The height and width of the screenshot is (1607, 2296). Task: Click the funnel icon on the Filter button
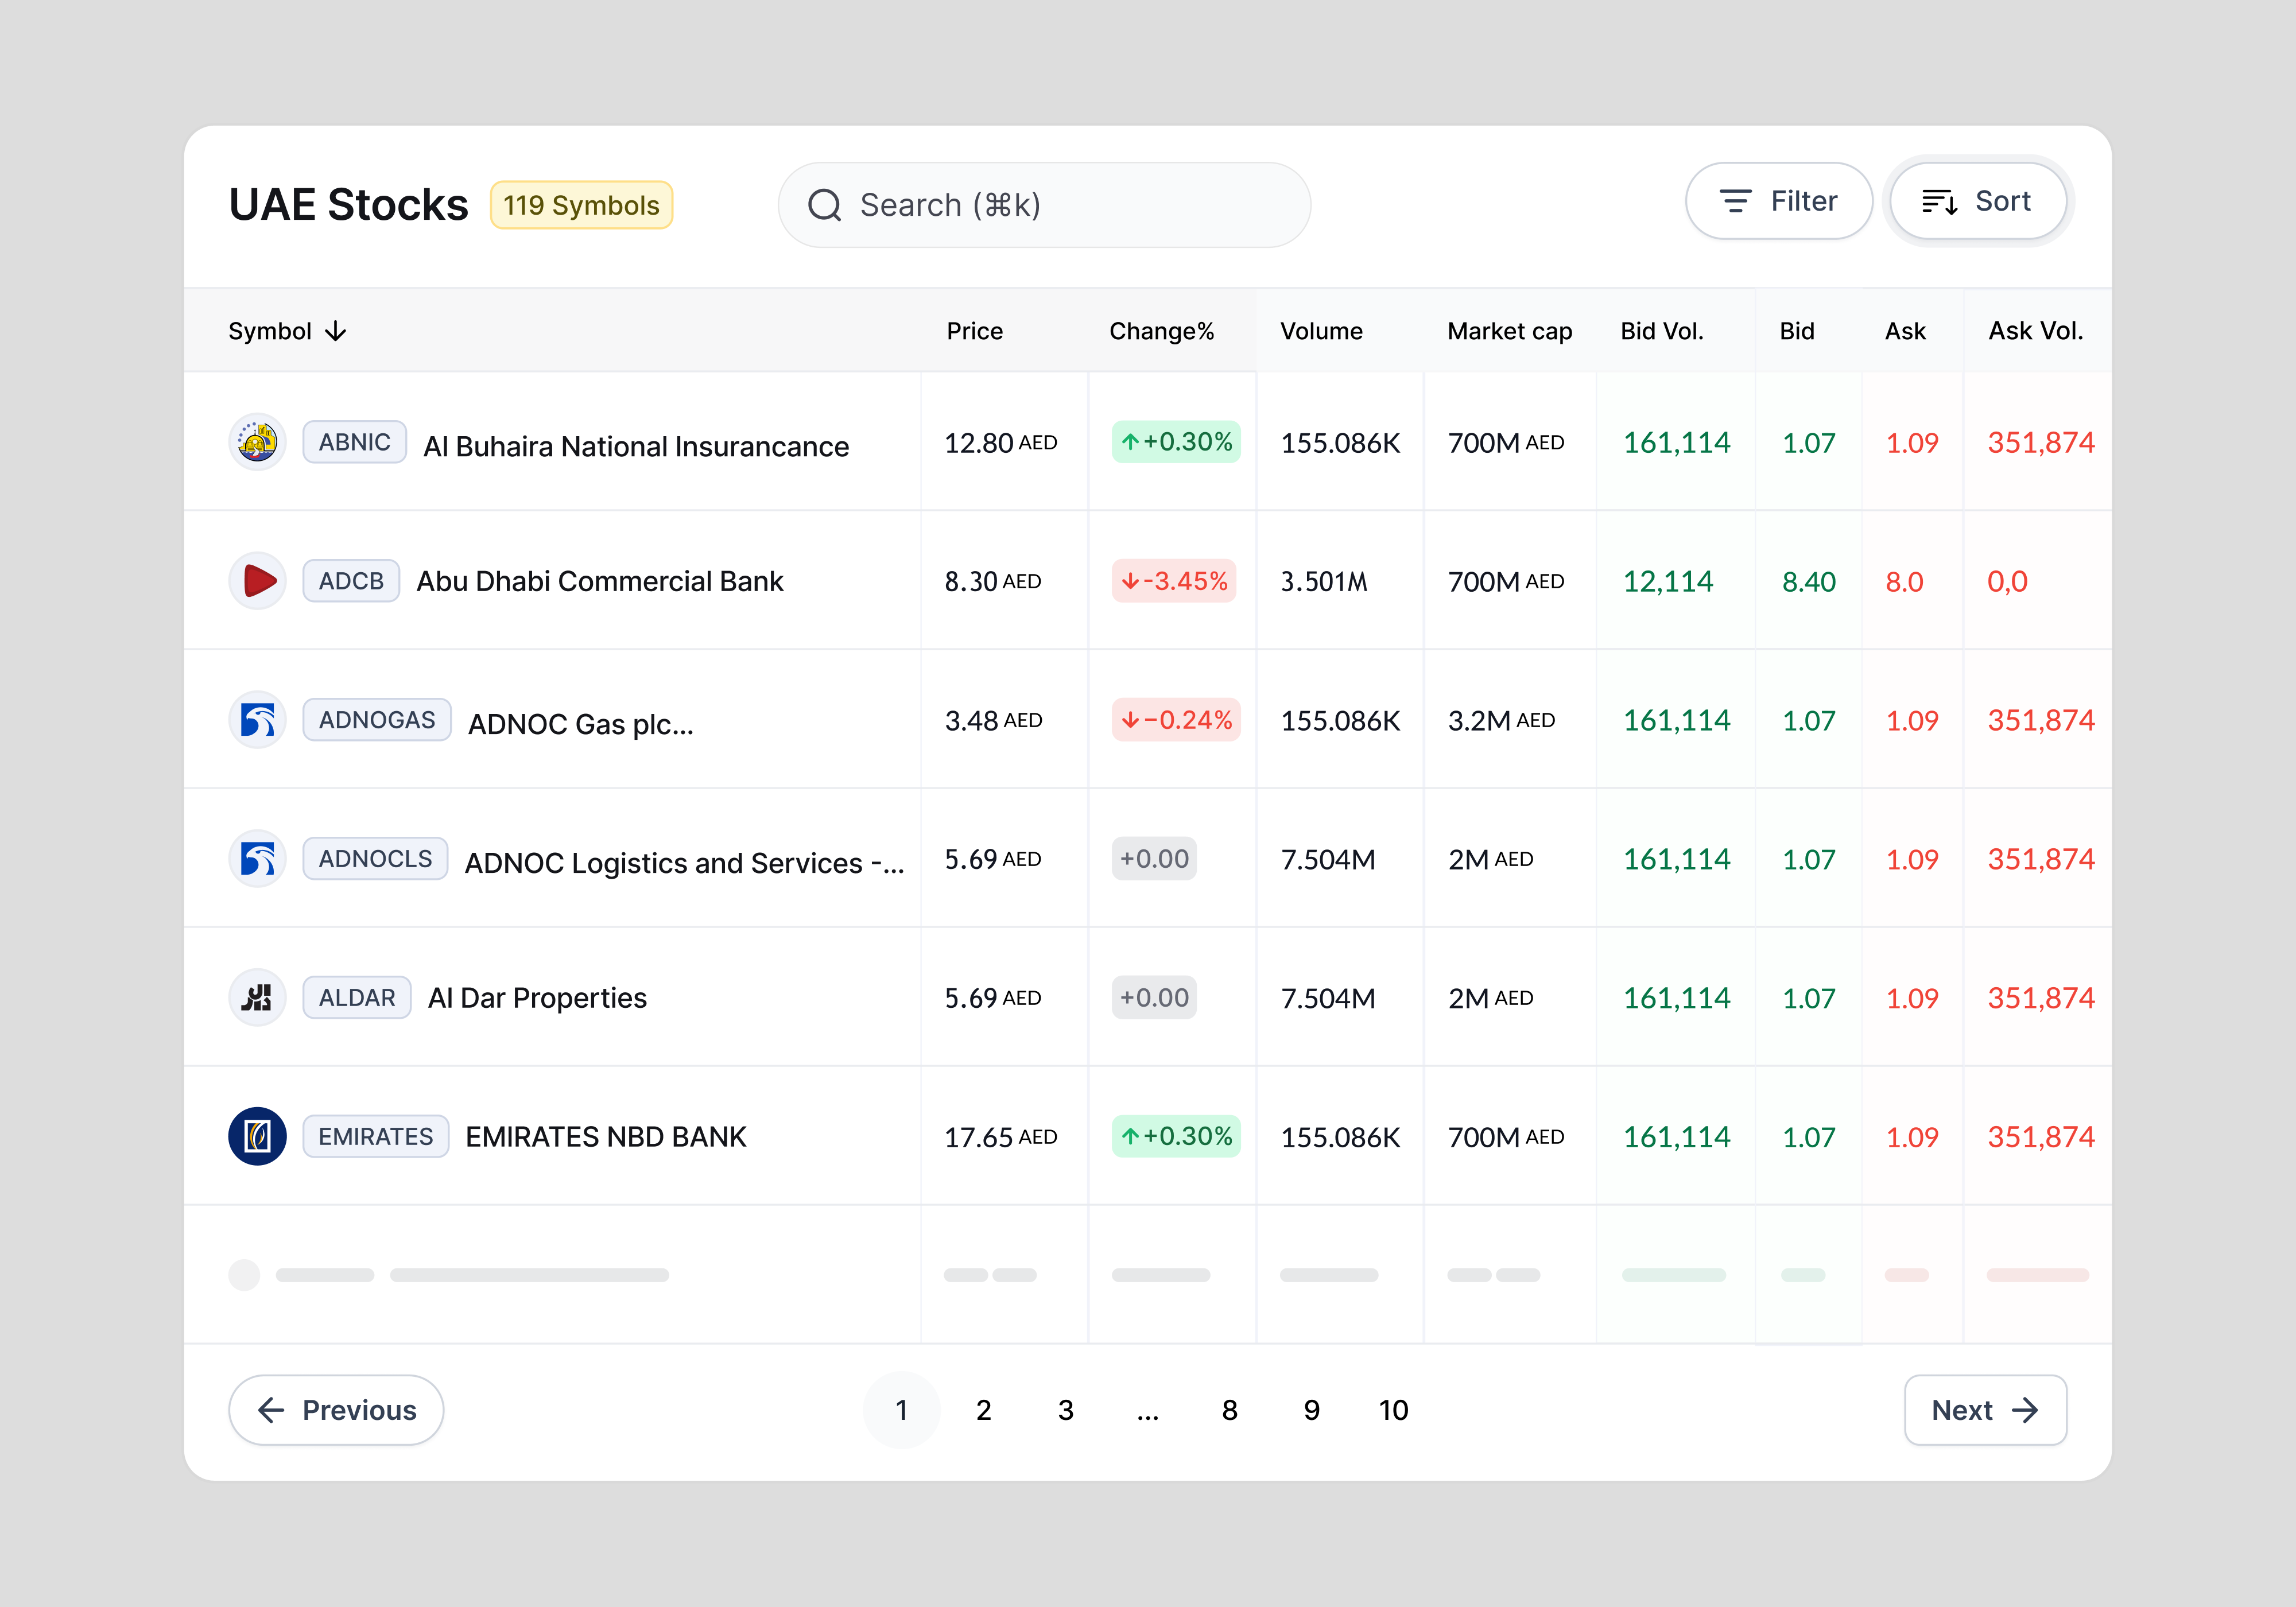pyautogui.click(x=1736, y=201)
